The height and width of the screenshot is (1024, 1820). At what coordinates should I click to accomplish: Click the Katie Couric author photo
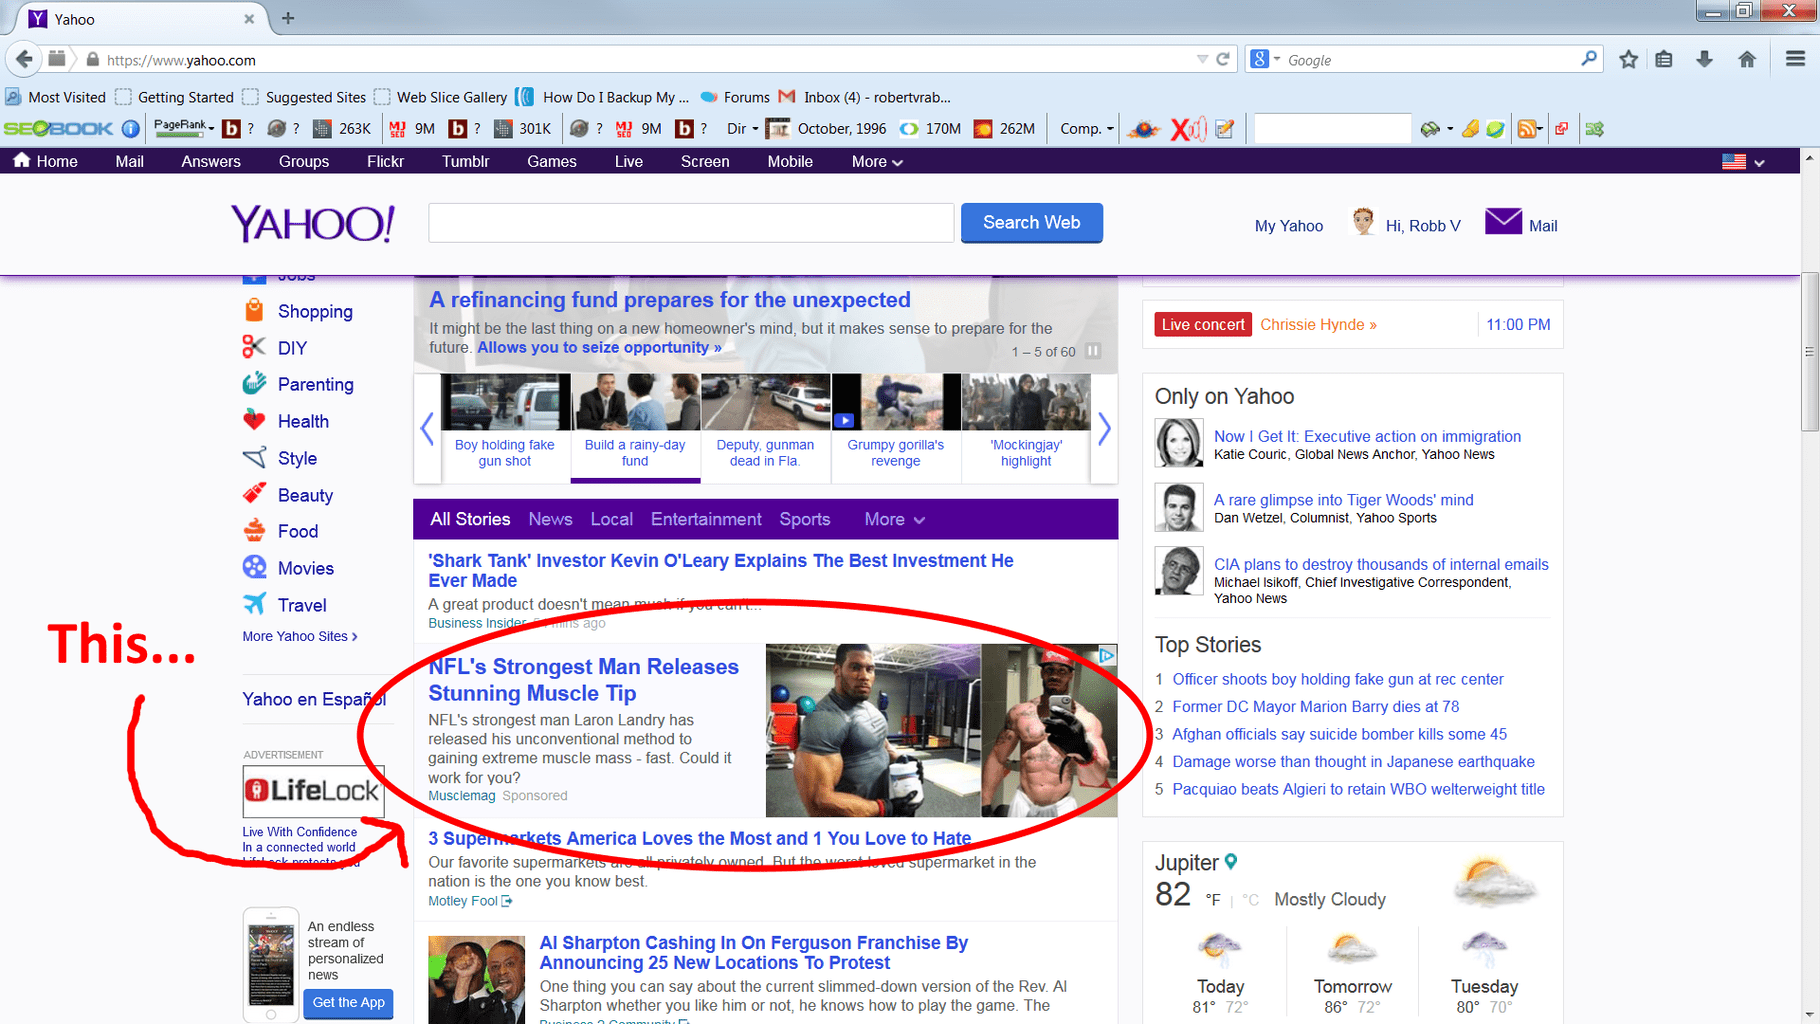(x=1178, y=443)
